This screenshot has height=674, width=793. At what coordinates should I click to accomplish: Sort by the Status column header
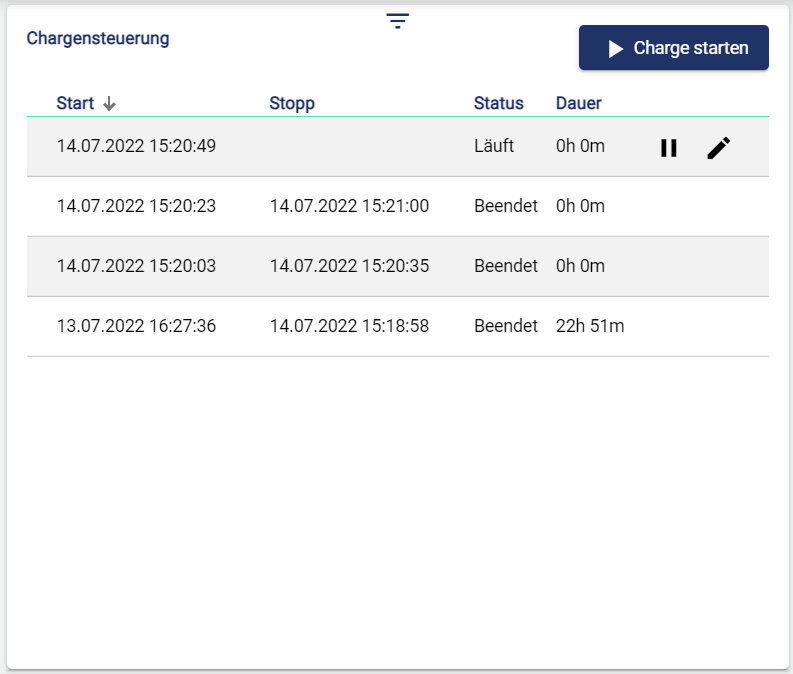pos(498,103)
